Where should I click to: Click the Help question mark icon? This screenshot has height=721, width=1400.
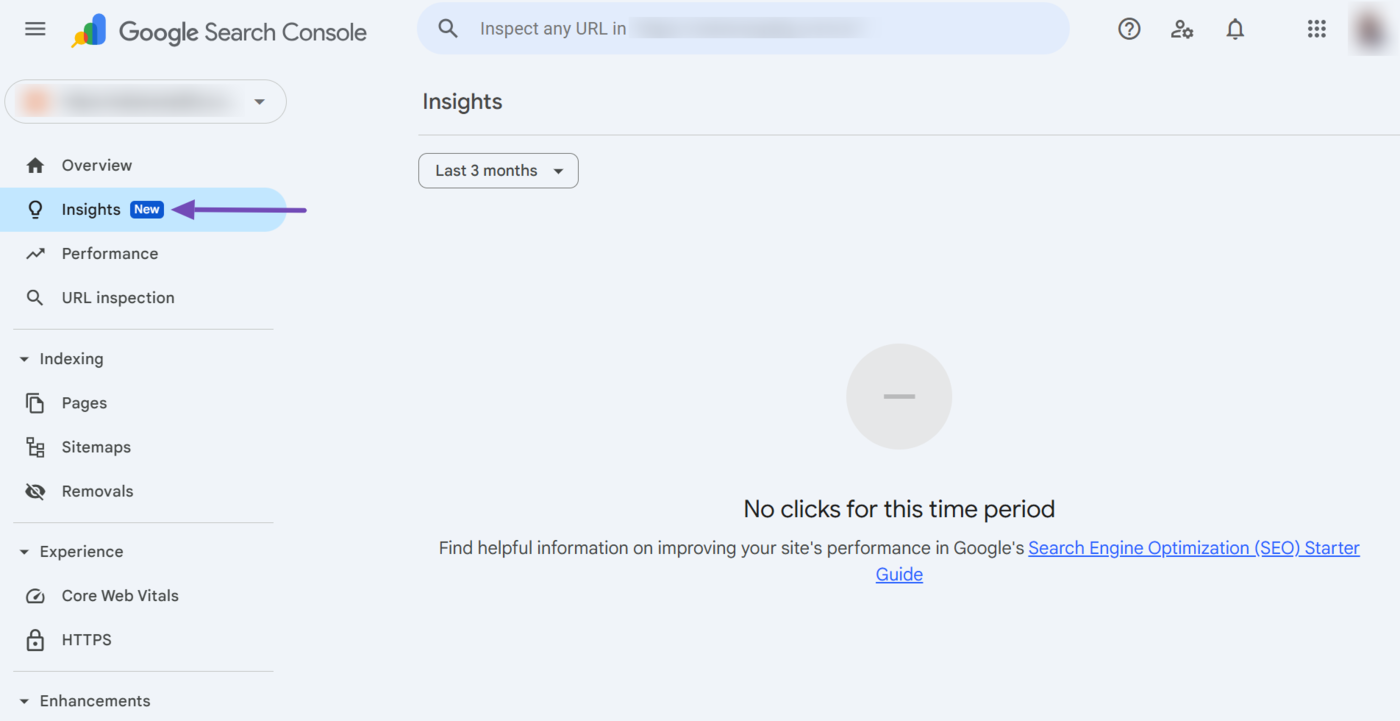pyautogui.click(x=1129, y=29)
